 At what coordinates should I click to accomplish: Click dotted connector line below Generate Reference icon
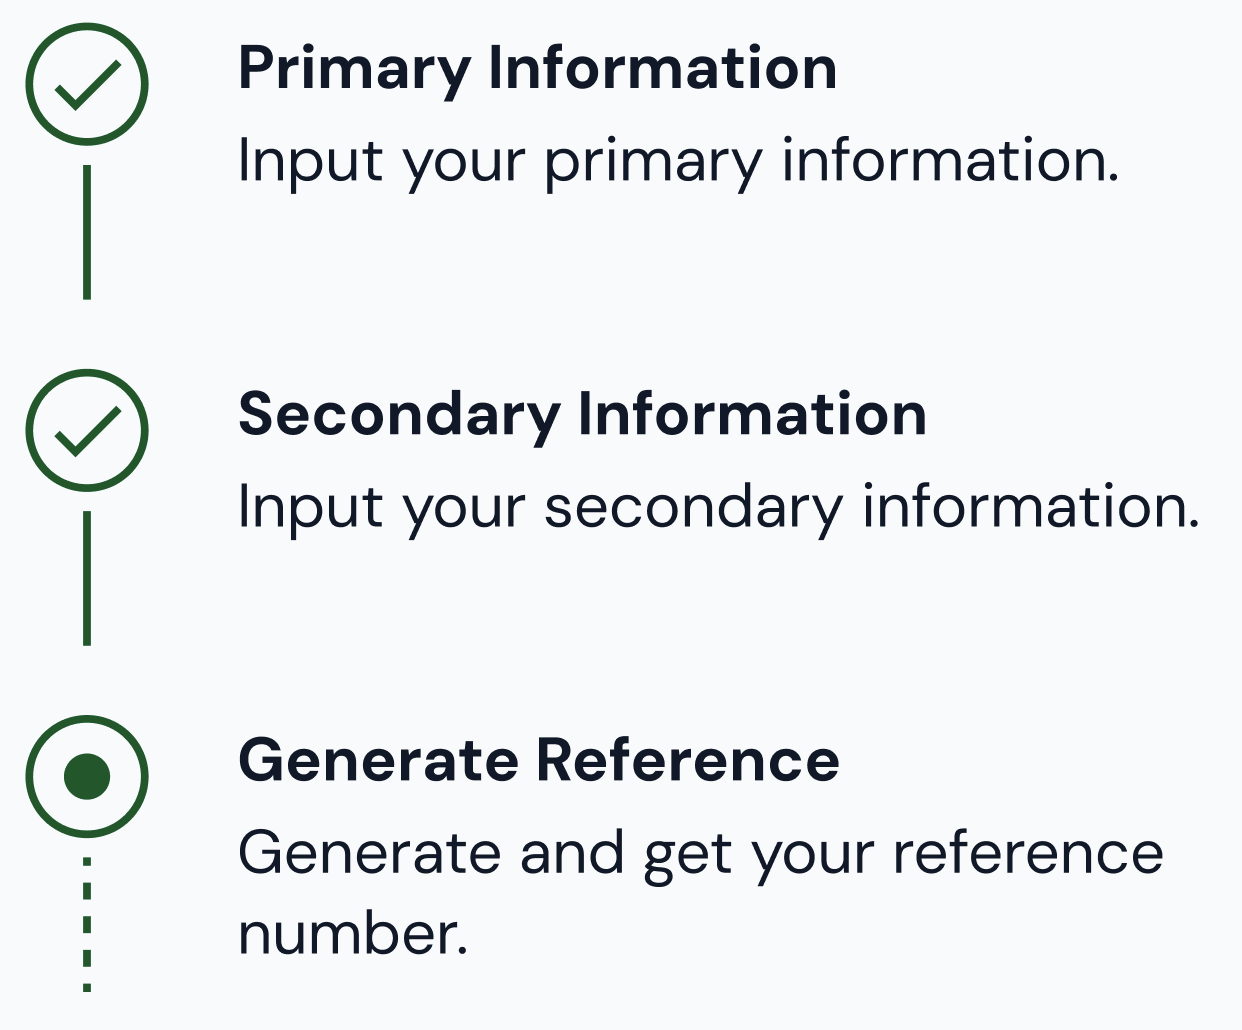click(87, 924)
